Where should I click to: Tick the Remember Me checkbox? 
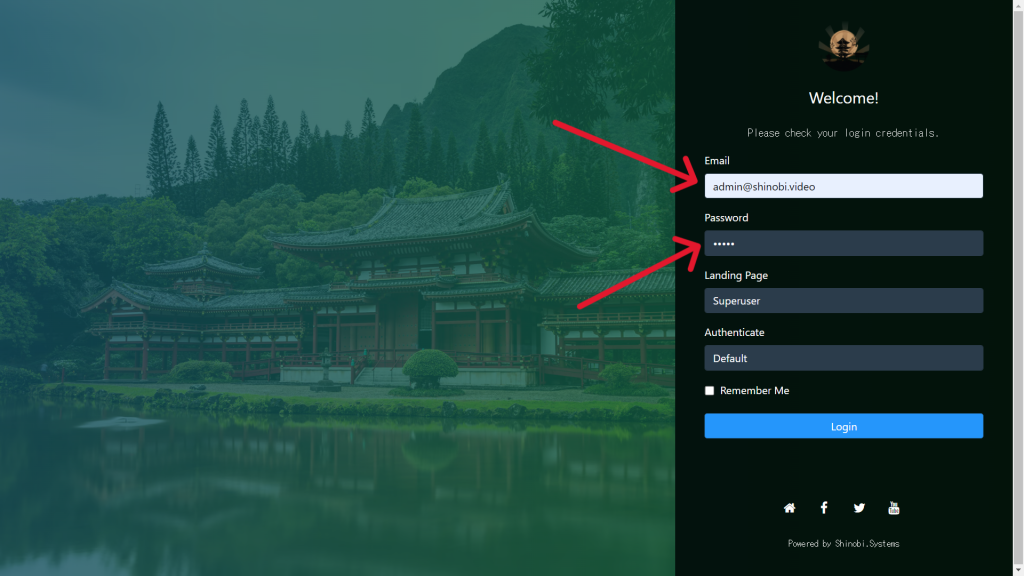(x=709, y=391)
